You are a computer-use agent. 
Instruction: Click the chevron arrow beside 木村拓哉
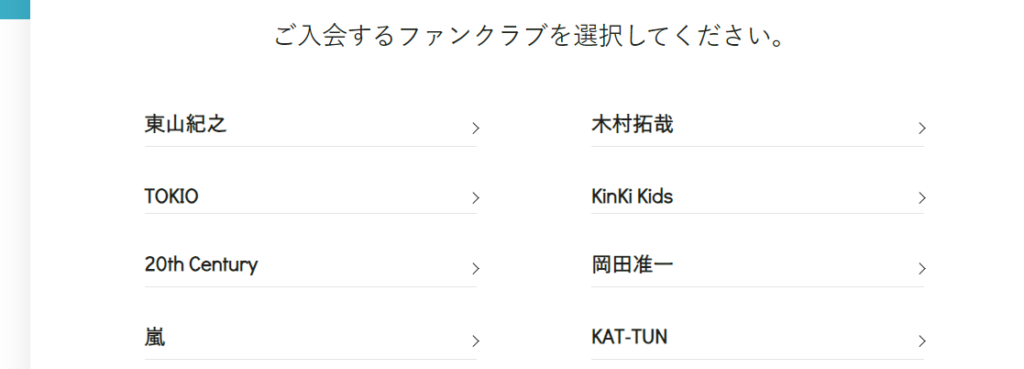click(922, 128)
